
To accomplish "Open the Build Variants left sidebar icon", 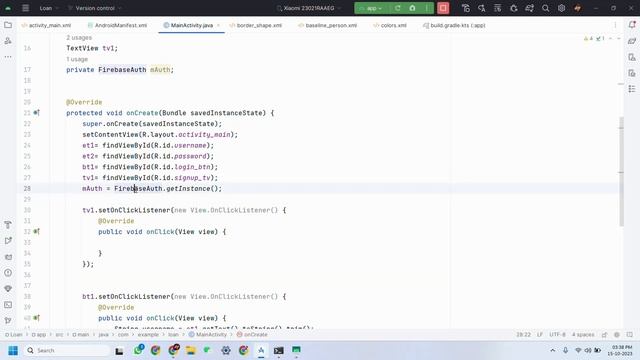I will (x=8, y=224).
